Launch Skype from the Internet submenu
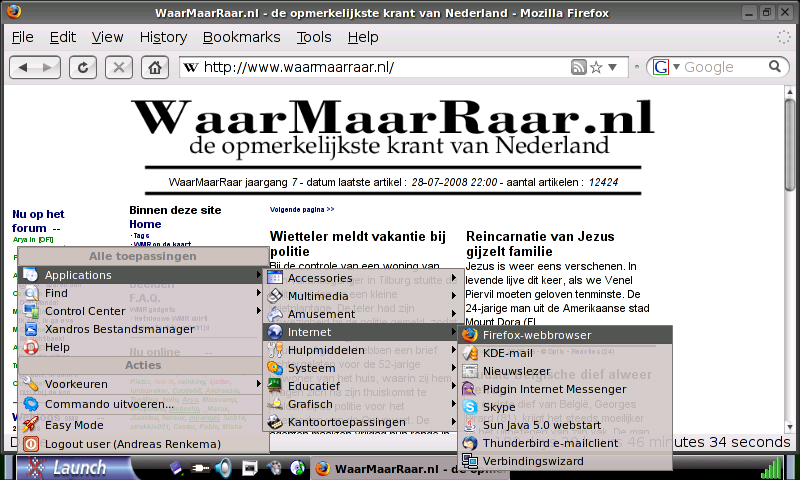The image size is (800, 480). pos(498,407)
